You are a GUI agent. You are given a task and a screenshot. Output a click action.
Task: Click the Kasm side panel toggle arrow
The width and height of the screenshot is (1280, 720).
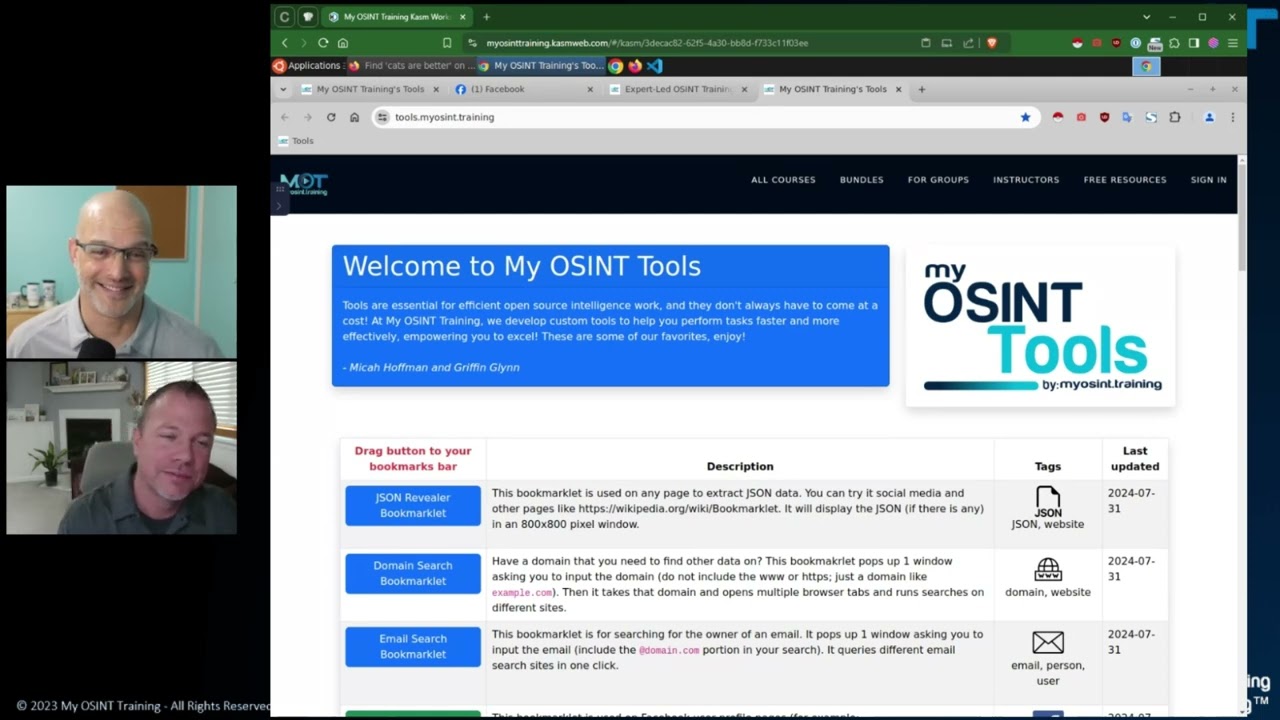pyautogui.click(x=279, y=204)
